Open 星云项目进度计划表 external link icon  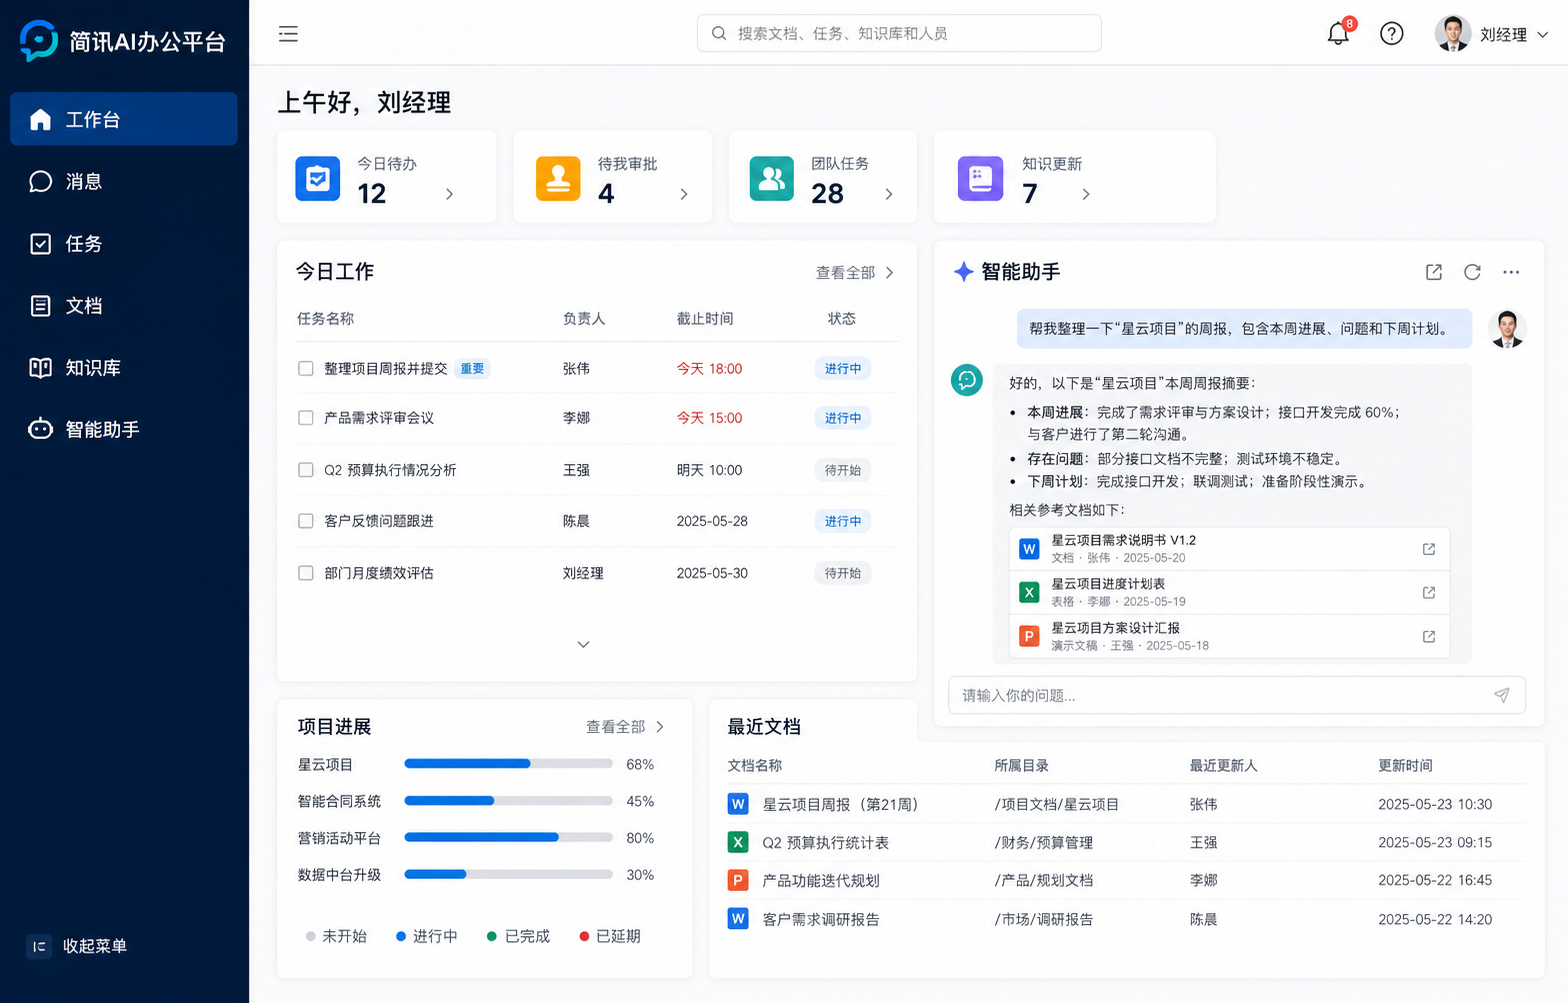tap(1429, 593)
